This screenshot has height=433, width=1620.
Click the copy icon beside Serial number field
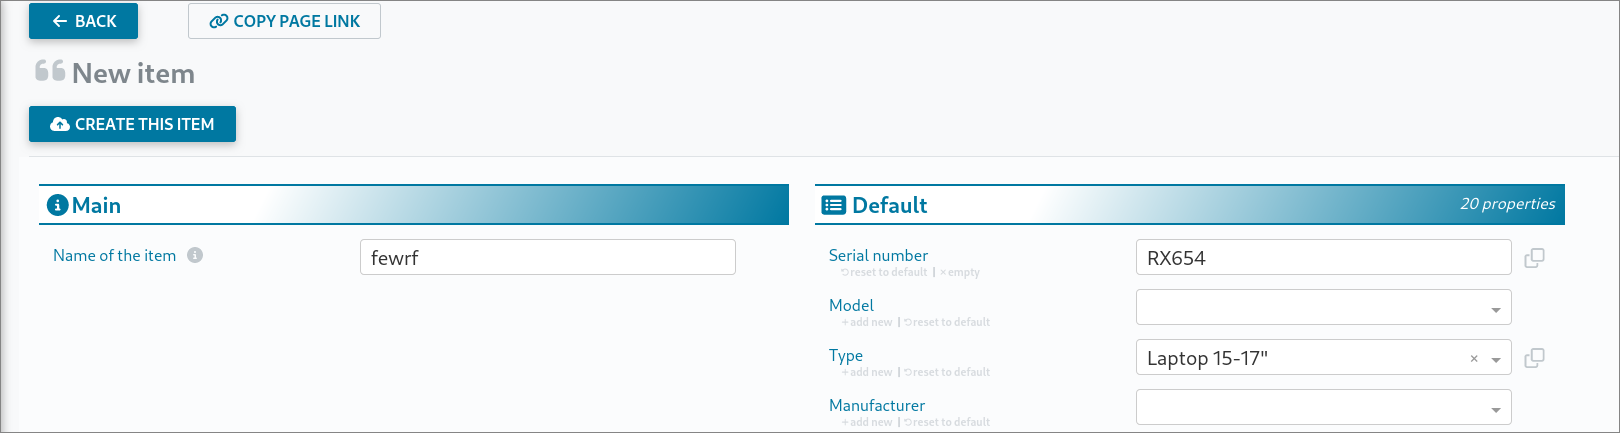click(x=1534, y=258)
